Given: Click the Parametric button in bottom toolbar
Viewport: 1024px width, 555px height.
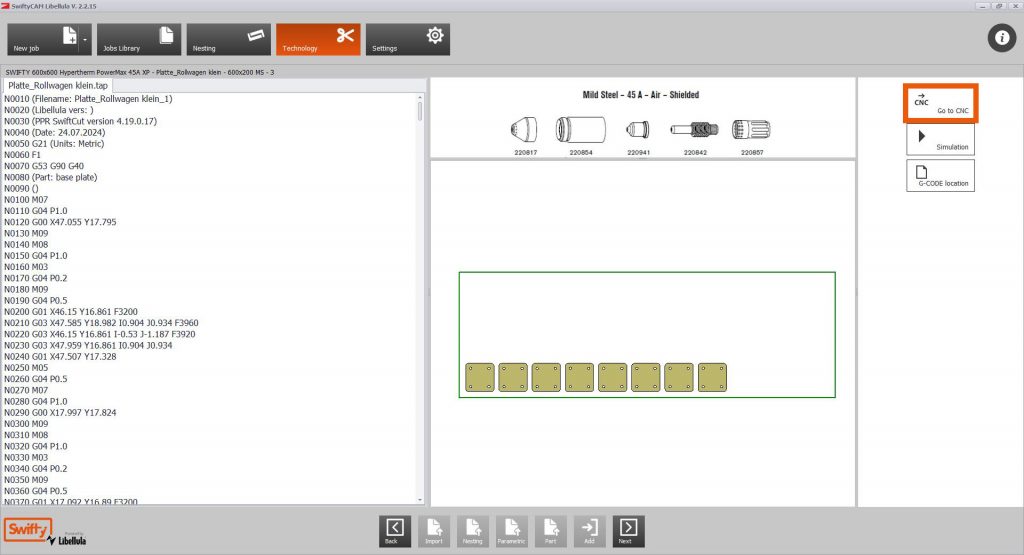Looking at the screenshot, I should 511,531.
